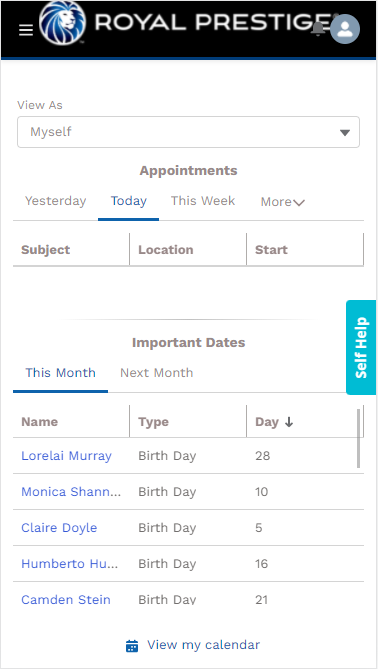Open the hamburger navigation menu
Viewport: 378px width, 669px height.
[x=26, y=30]
